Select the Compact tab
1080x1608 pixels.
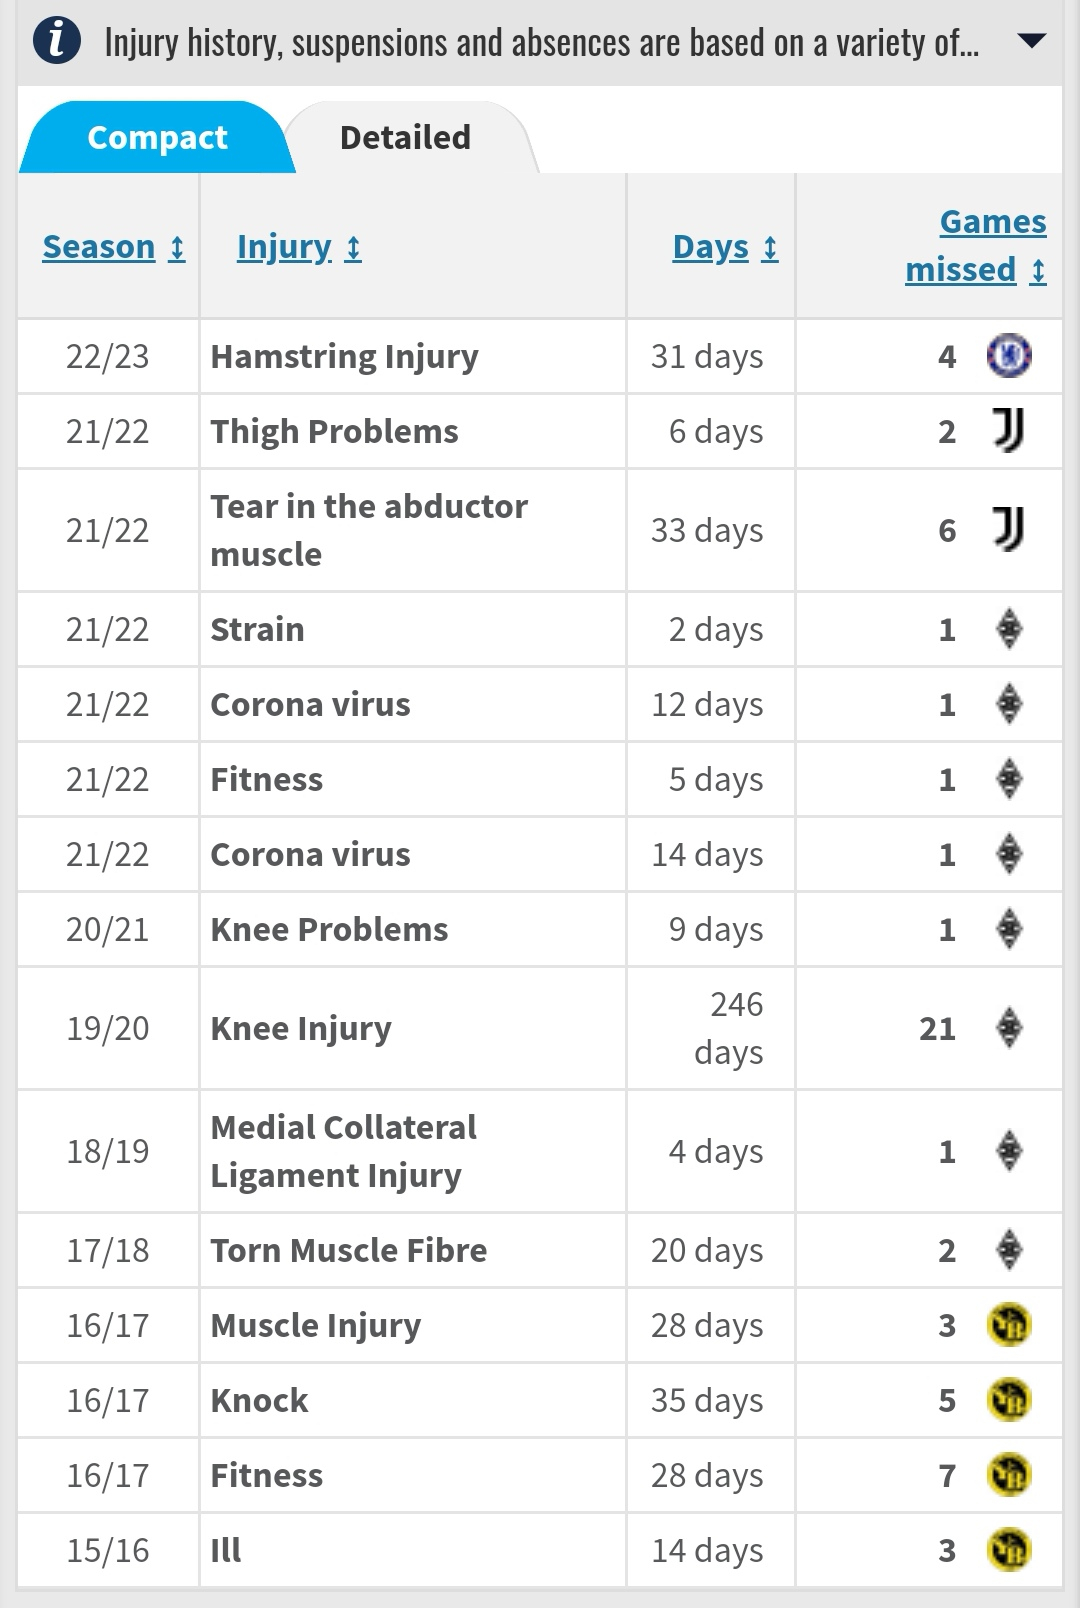[157, 137]
